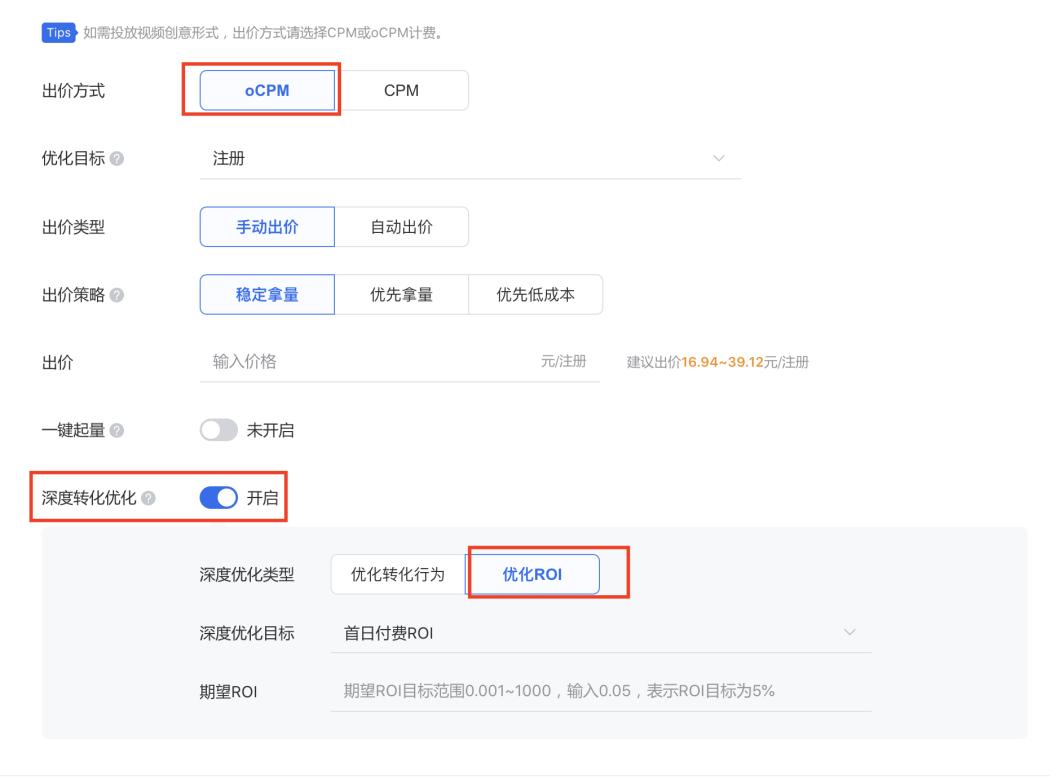Select the CPM bidding method
1050x783 pixels.
(401, 90)
